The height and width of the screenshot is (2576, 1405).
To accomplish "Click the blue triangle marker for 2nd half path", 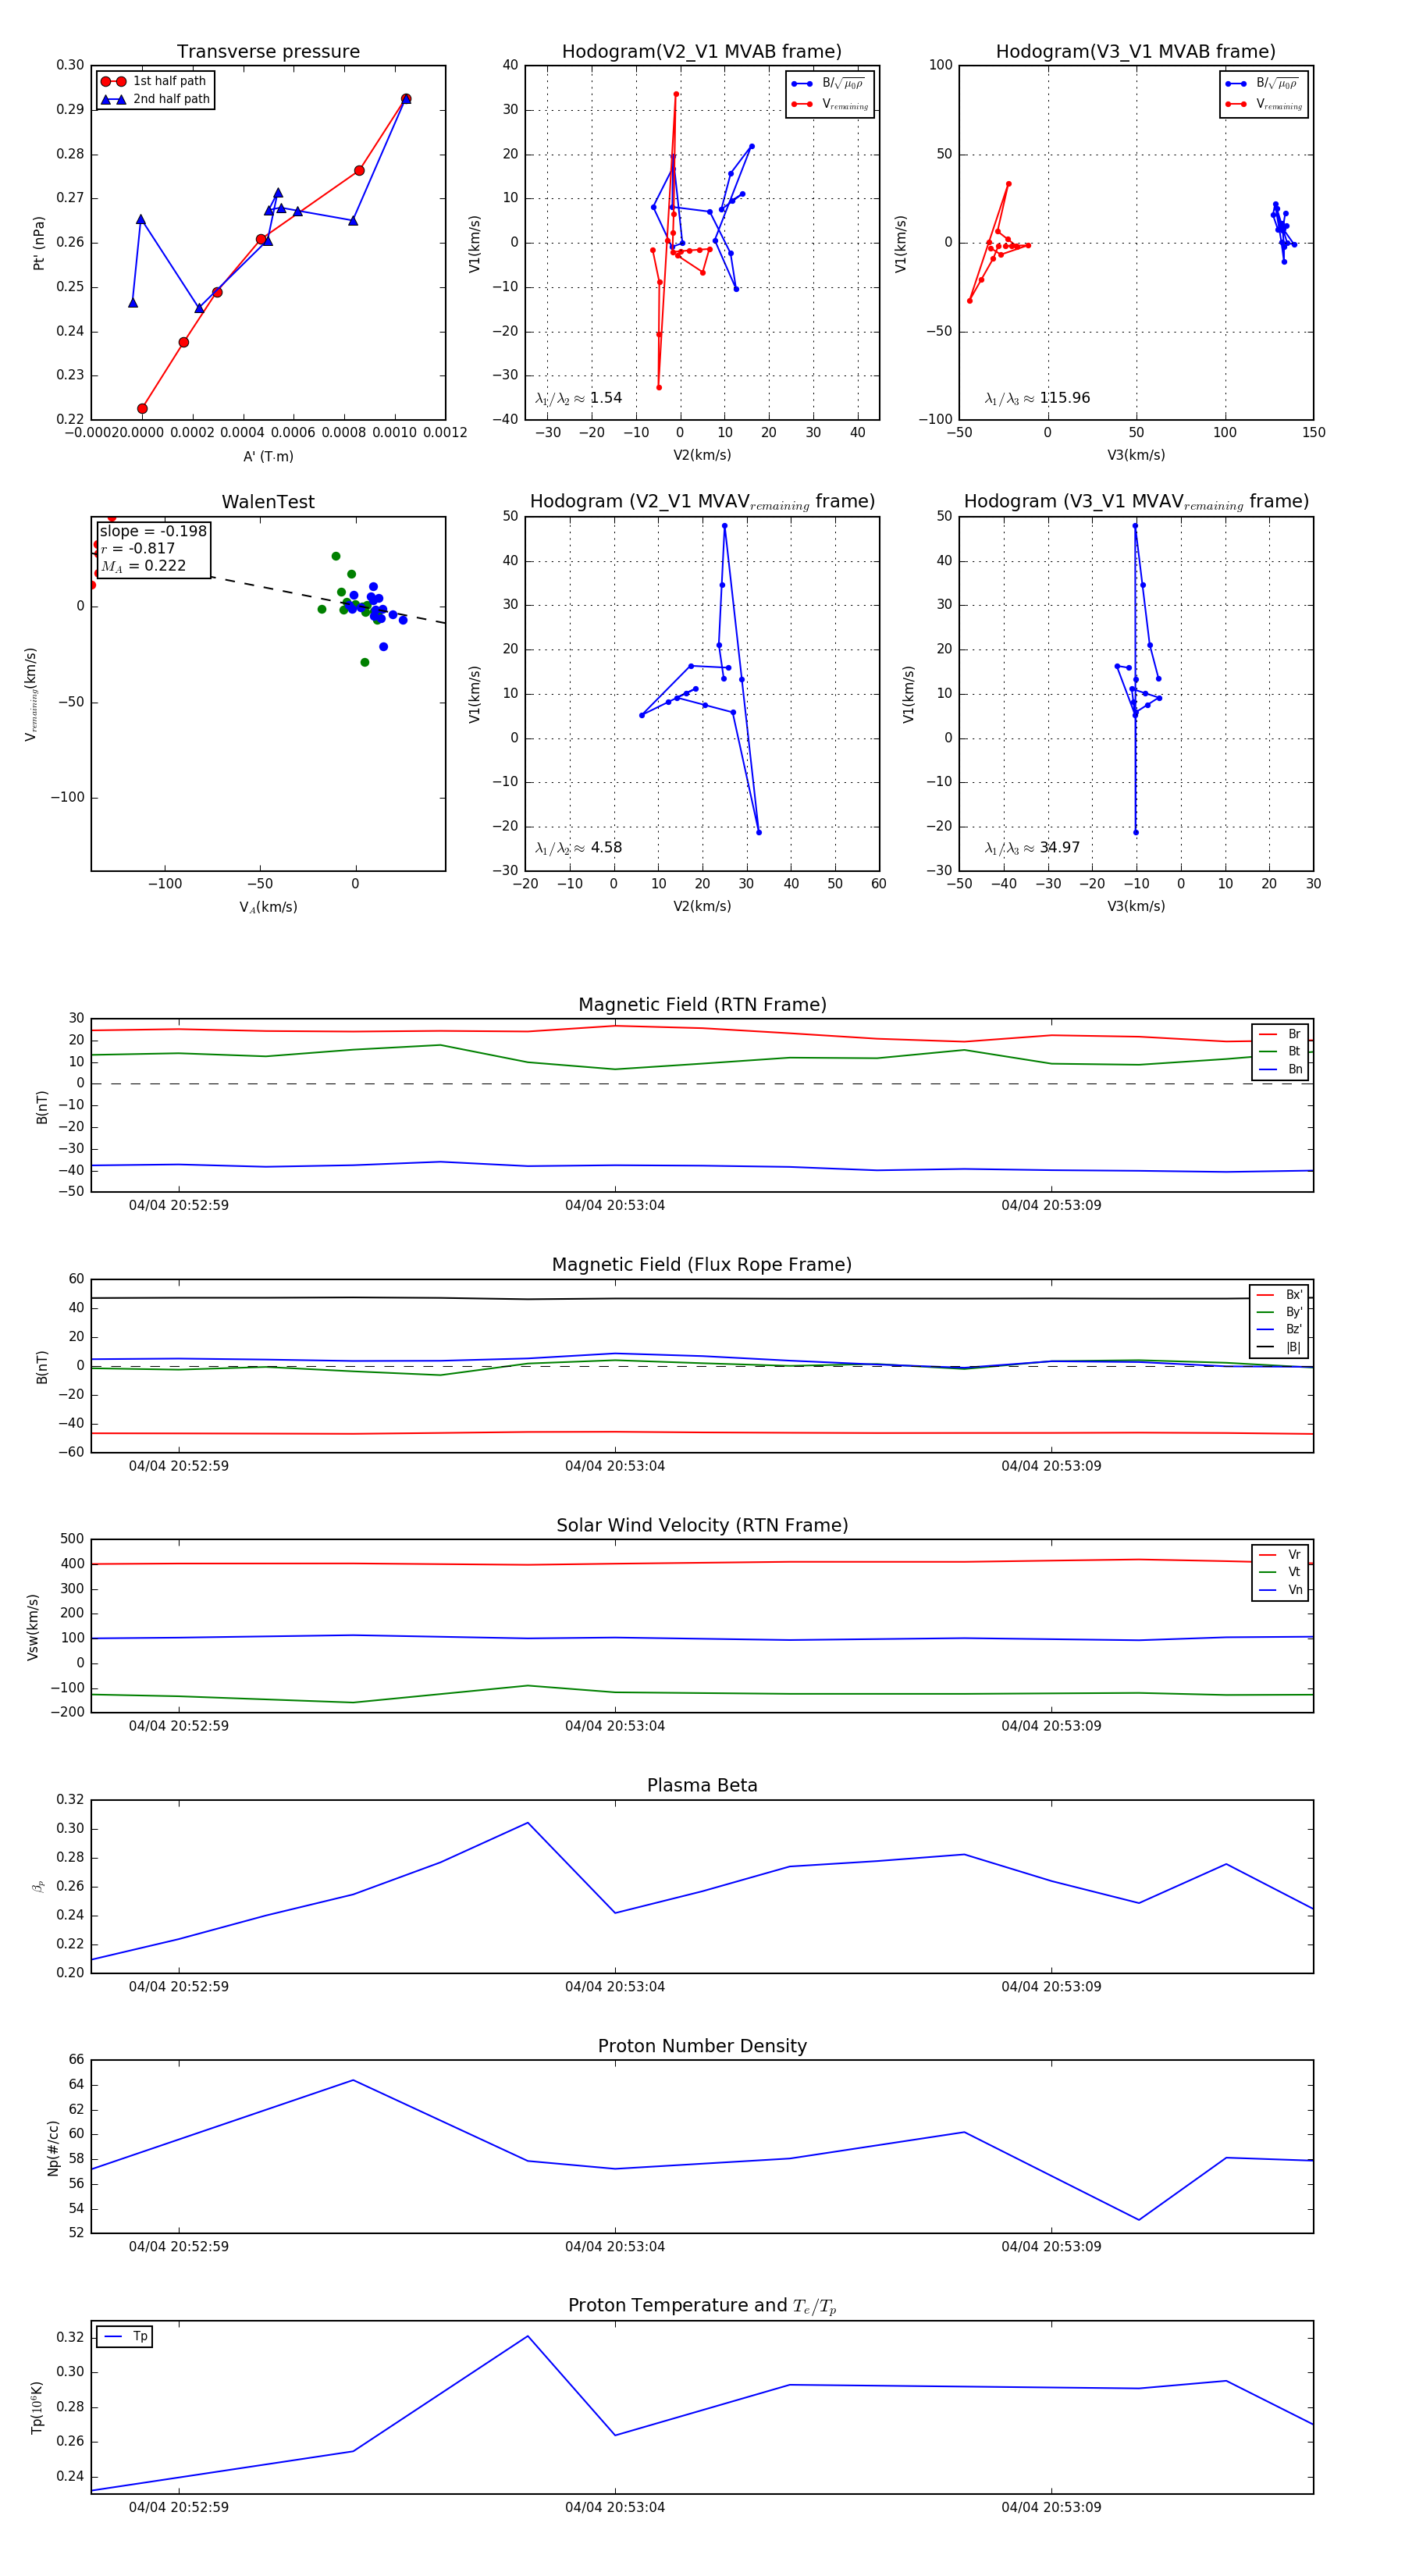I will [x=113, y=99].
